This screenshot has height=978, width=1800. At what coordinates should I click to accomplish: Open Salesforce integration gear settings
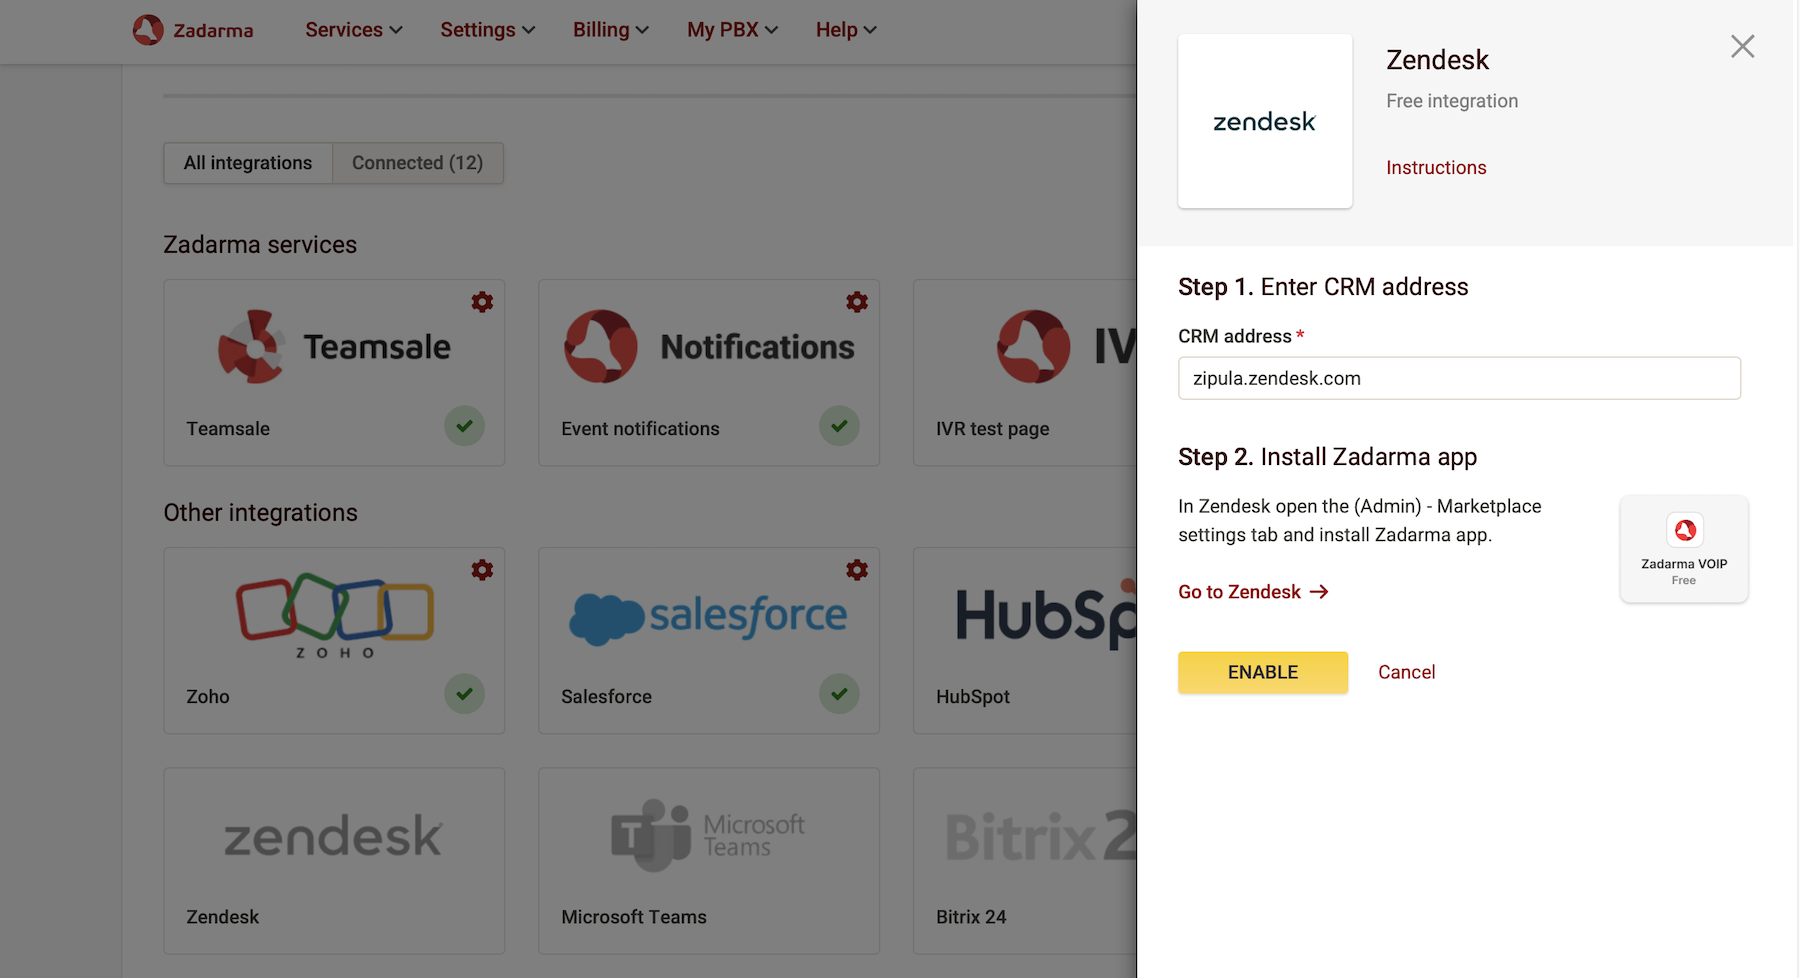point(857,570)
